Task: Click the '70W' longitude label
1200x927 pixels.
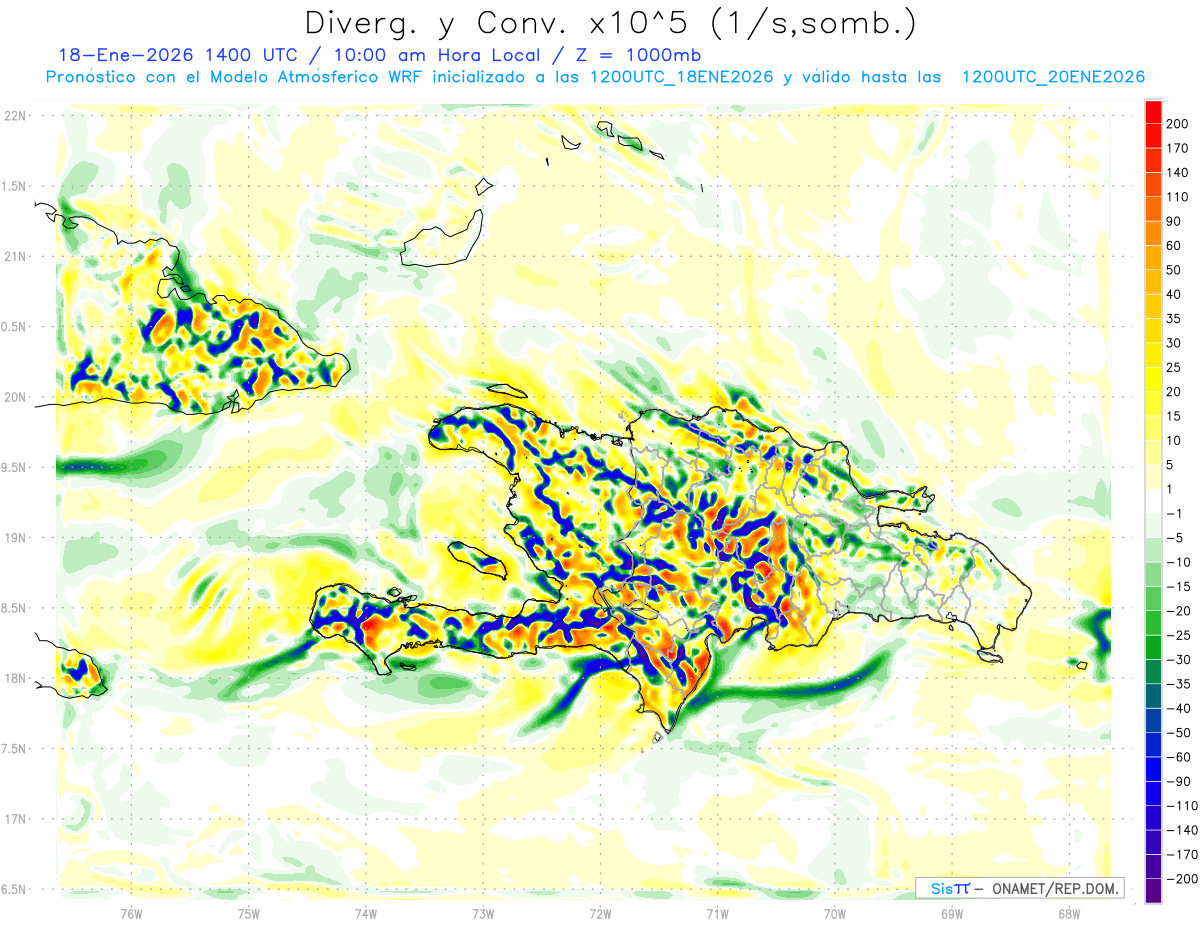Action: click(x=835, y=913)
